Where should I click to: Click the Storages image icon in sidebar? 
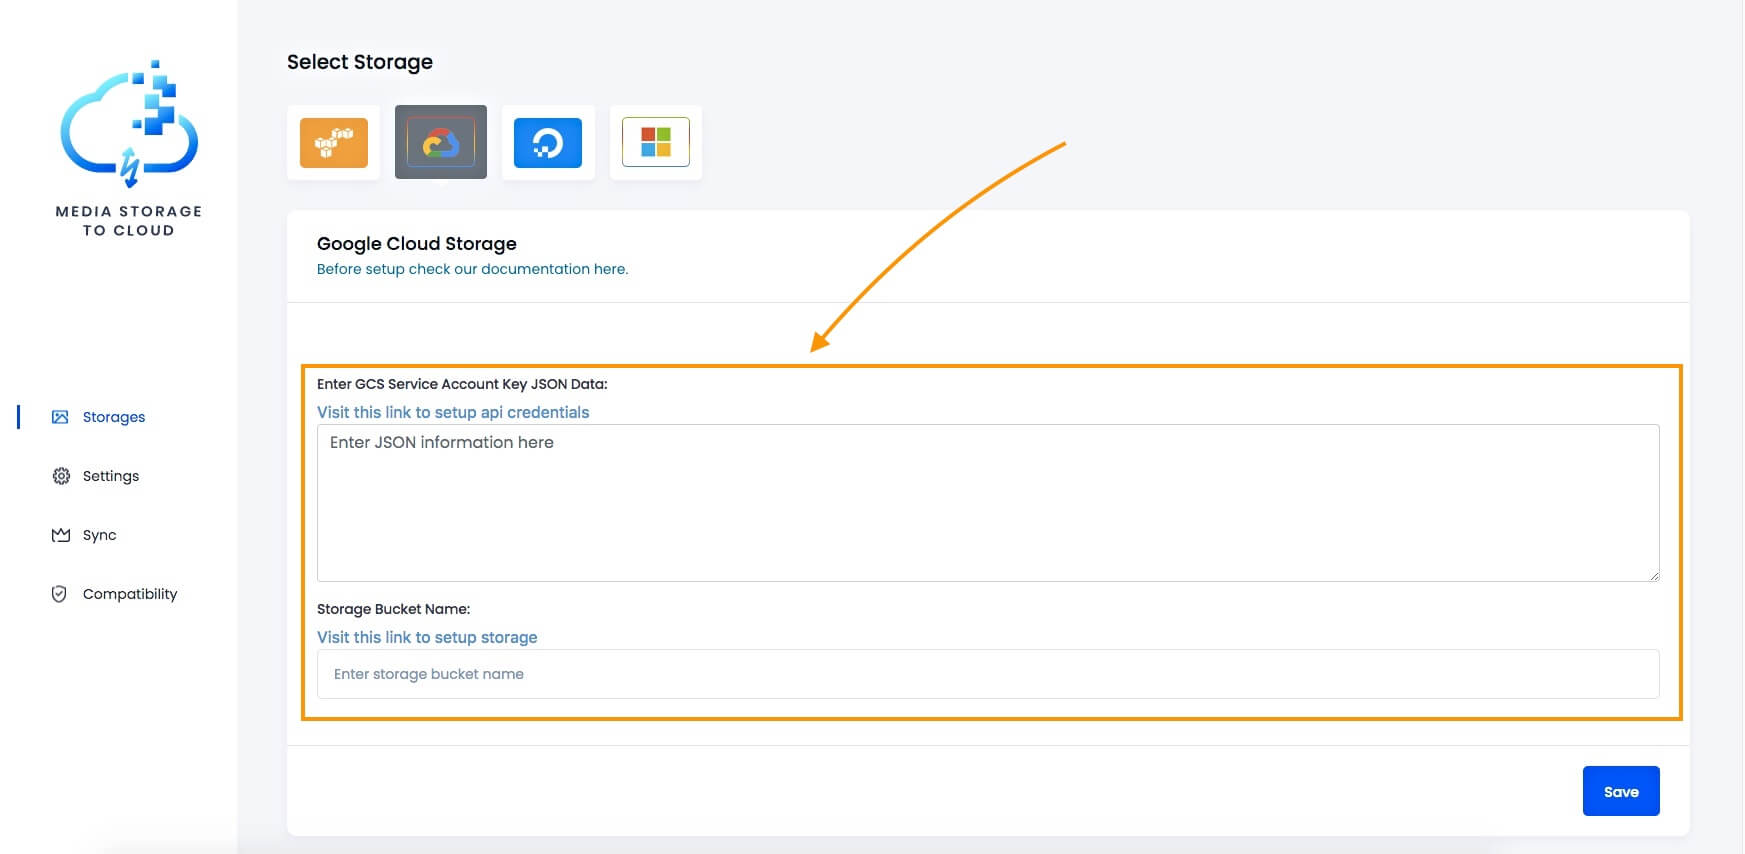point(60,417)
